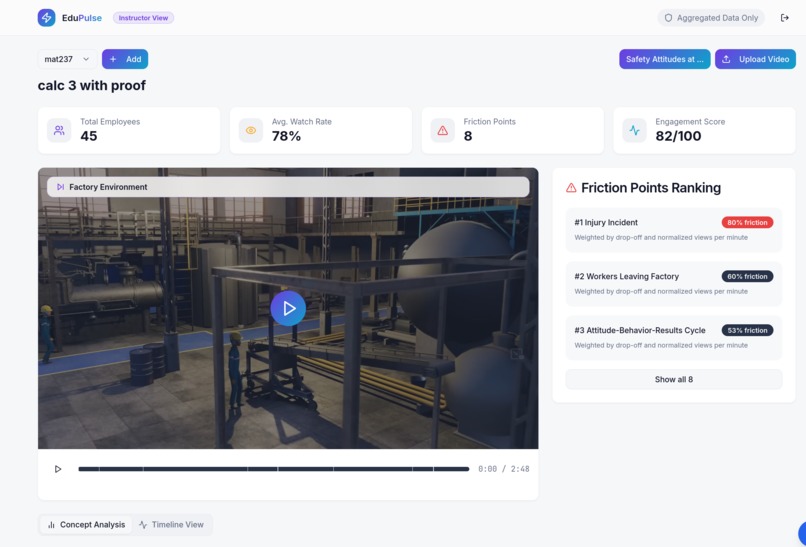This screenshot has height=547, width=806.
Task: Select the #1 Injury Incident friction card
Action: (x=673, y=230)
